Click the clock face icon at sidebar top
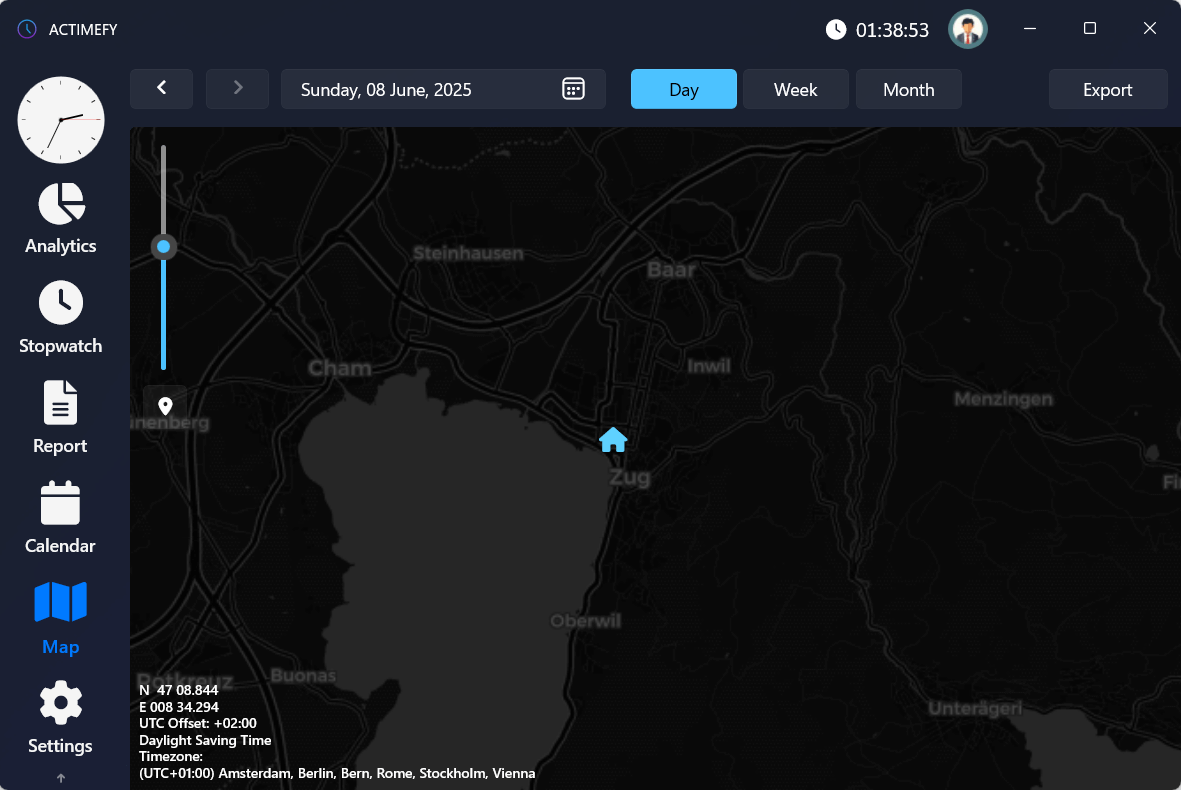The image size is (1181, 790). [60, 120]
